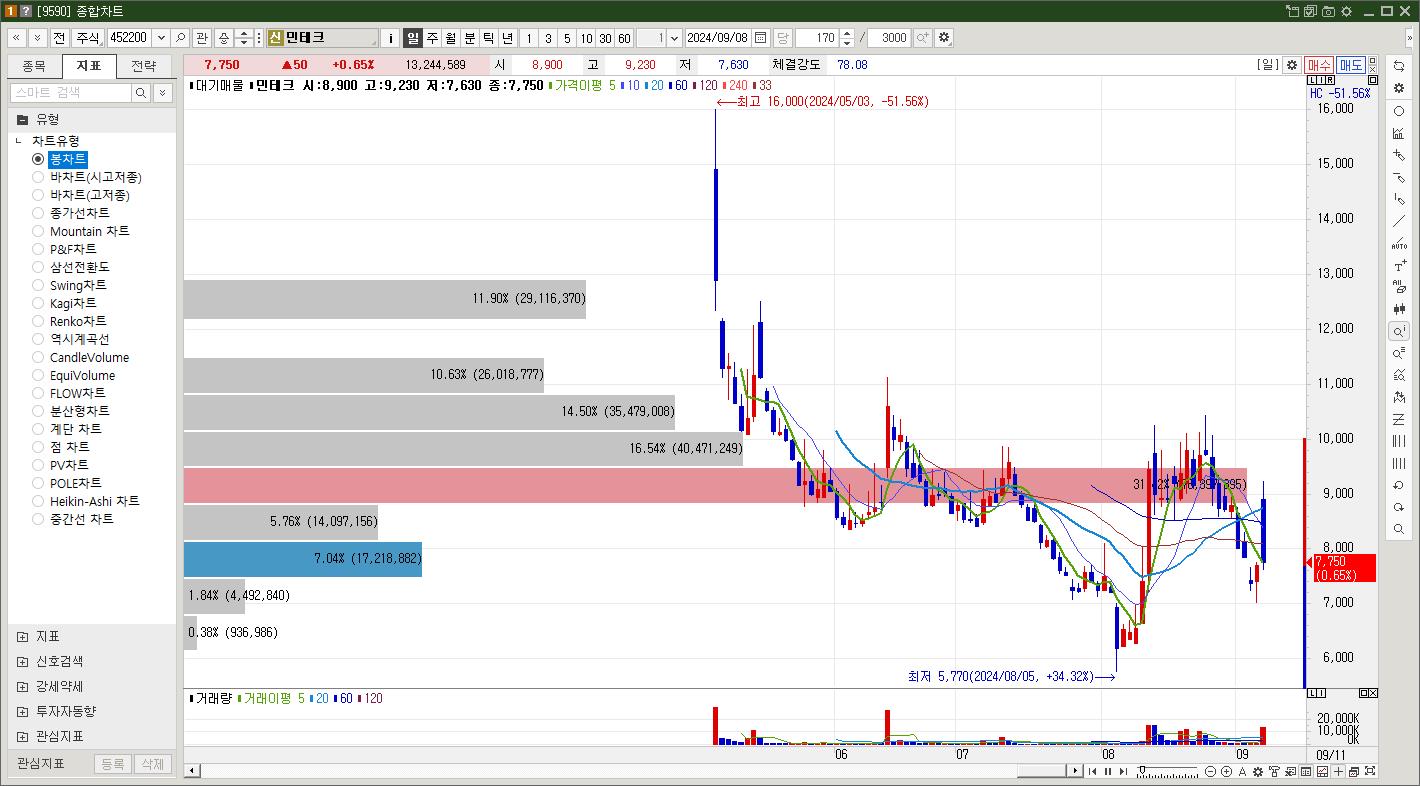Select 종가선차트 radio option
Viewport: 1420px width, 786px height.
(38, 213)
